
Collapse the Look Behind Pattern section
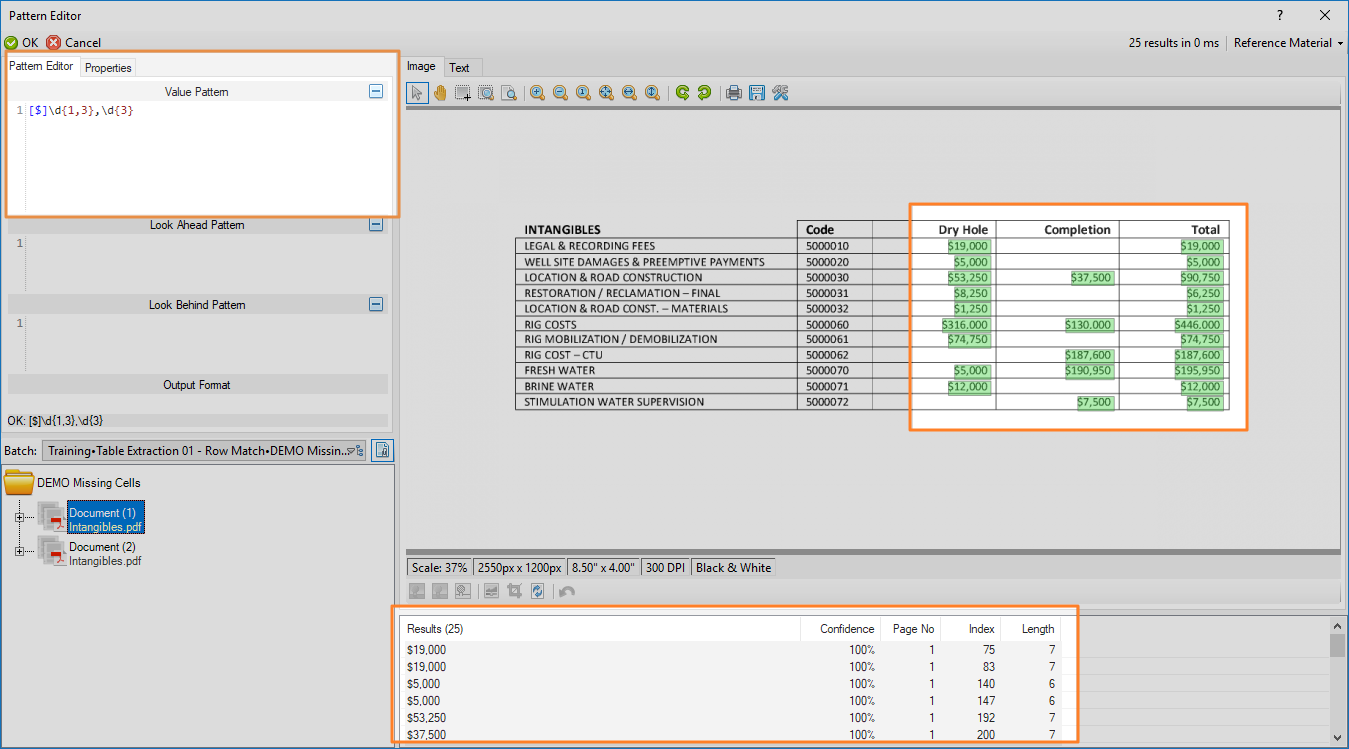376,305
